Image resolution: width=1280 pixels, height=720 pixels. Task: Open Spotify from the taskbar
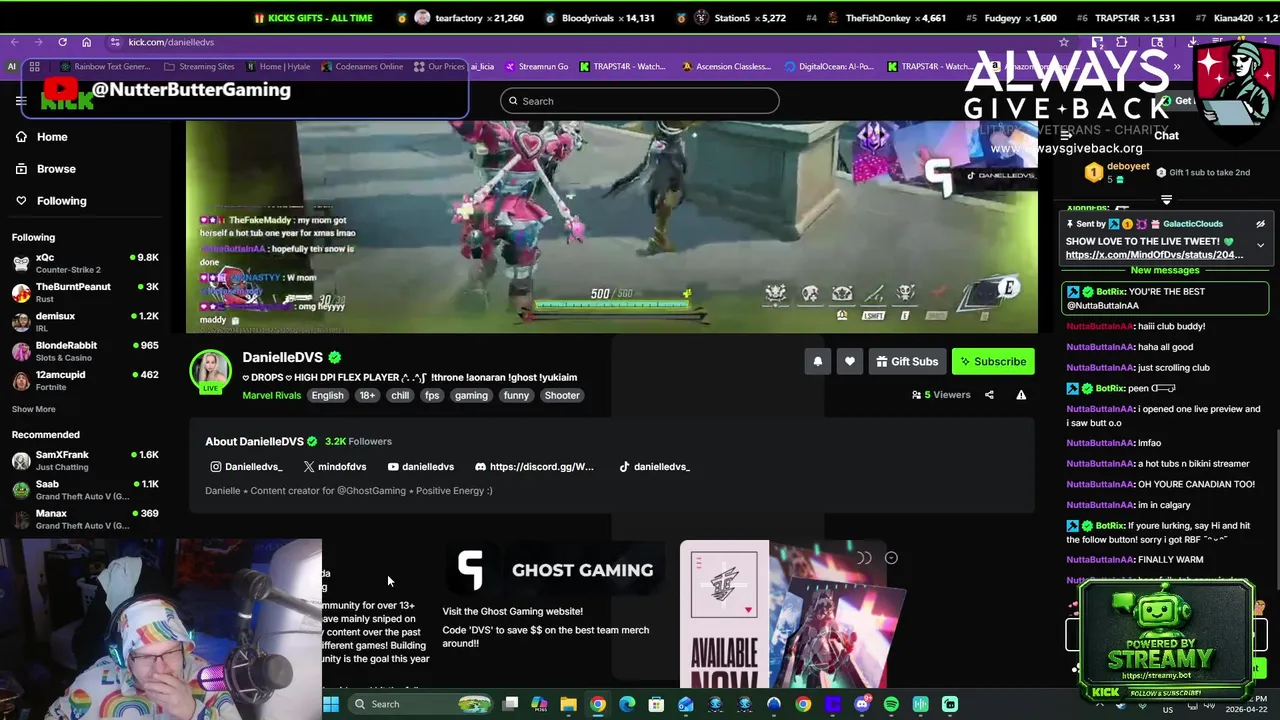pyautogui.click(x=891, y=704)
